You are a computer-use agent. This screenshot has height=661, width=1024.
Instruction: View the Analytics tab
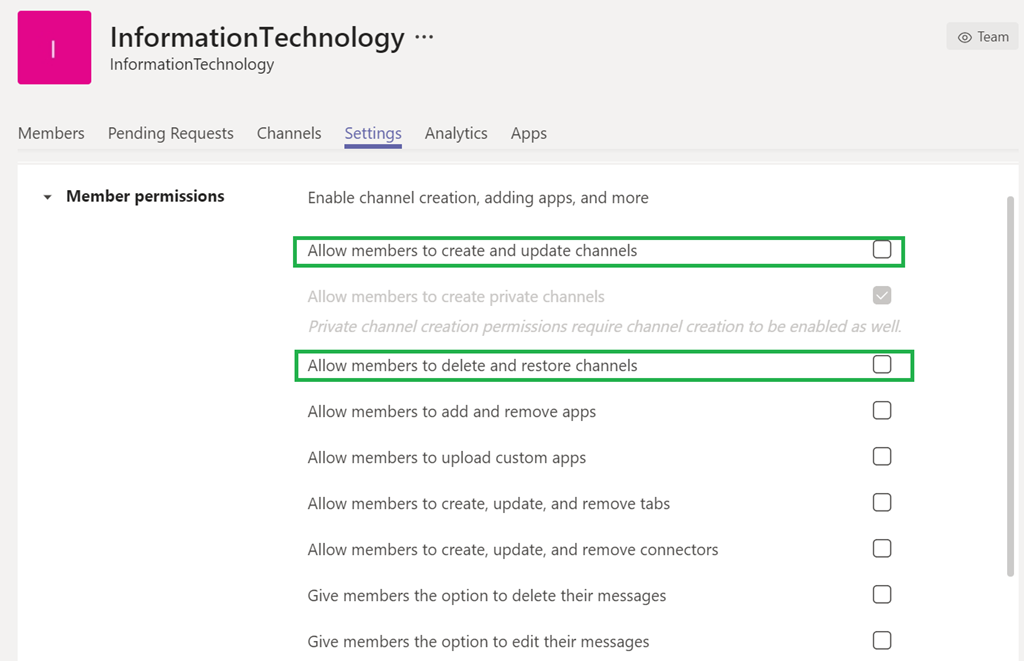[456, 133]
